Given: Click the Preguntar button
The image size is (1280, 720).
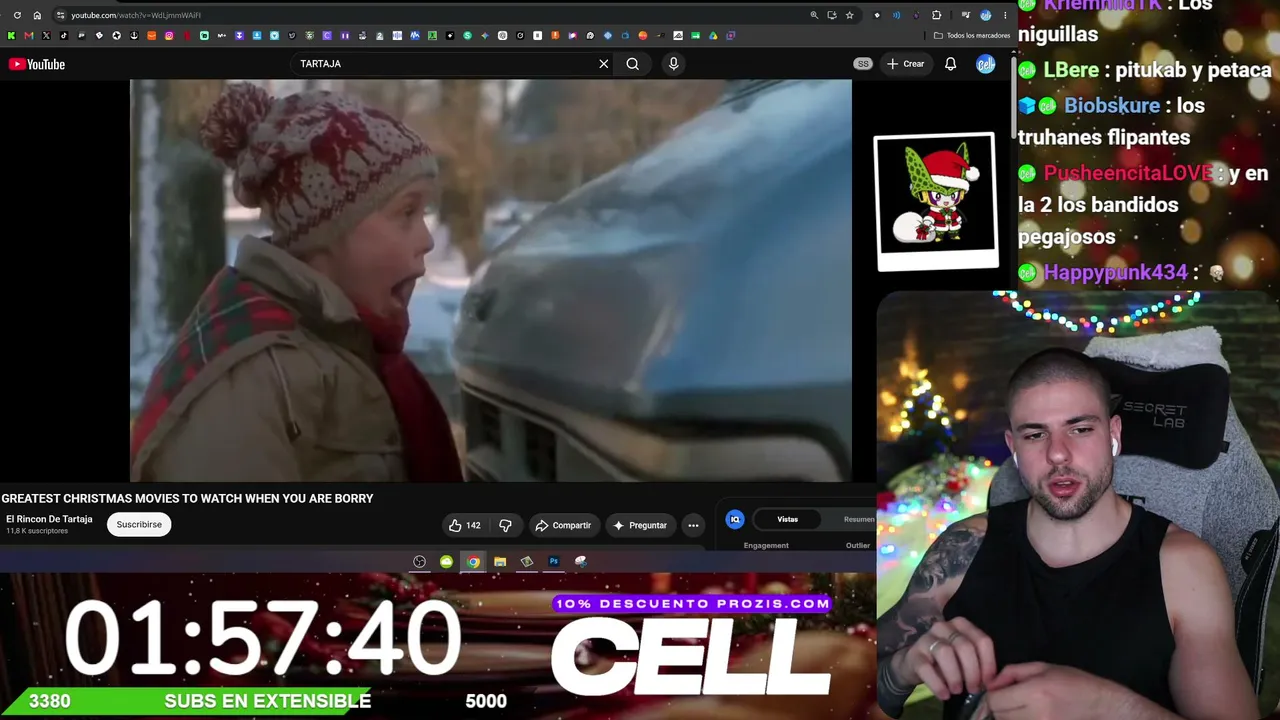Looking at the screenshot, I should pos(640,525).
